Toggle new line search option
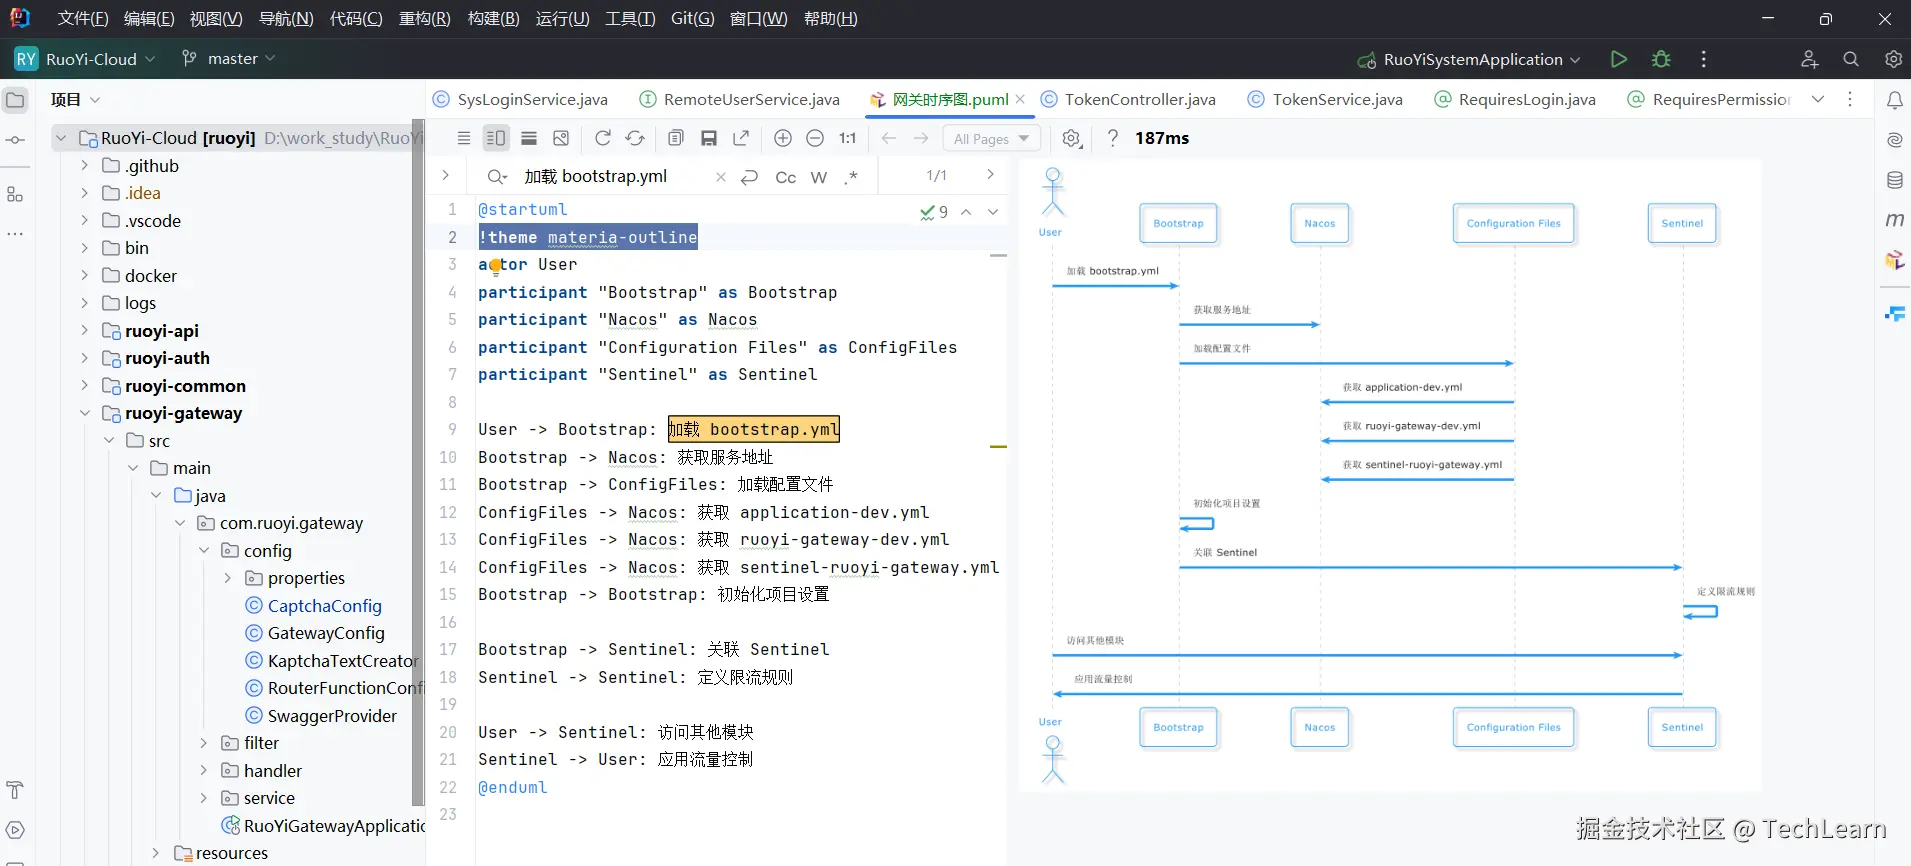Screen dimensions: 1911x866 pos(749,177)
